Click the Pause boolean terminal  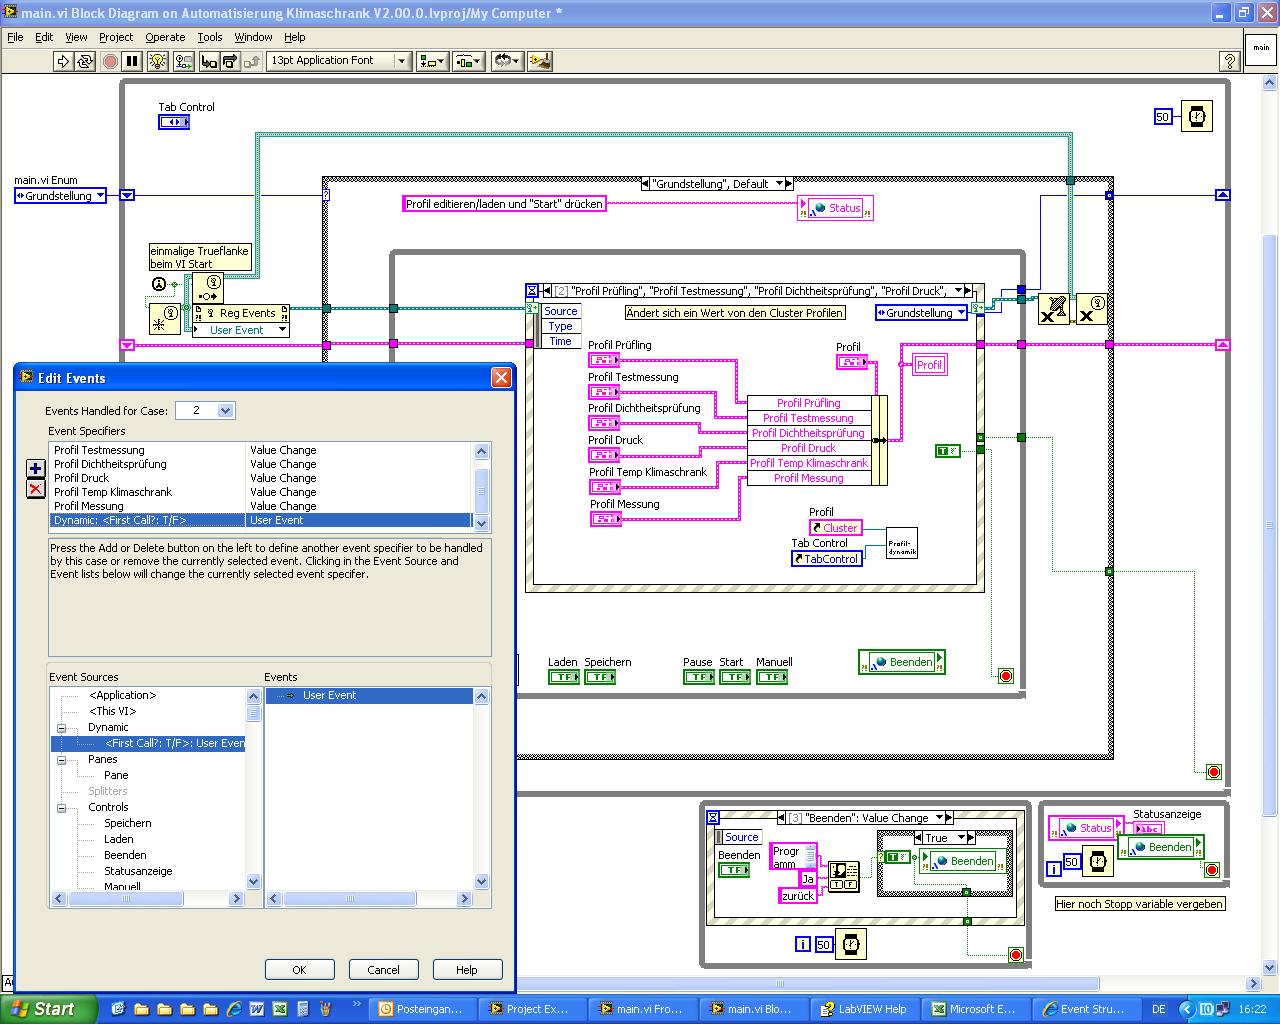tap(699, 677)
